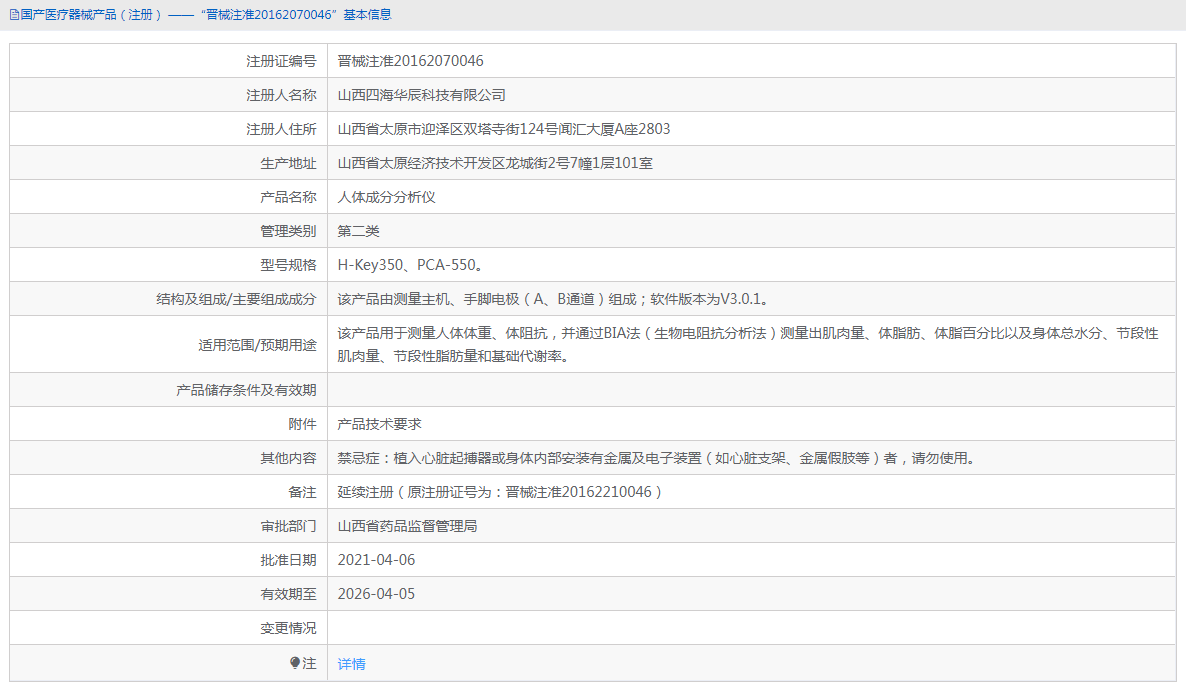The image size is (1186, 687).
Task: Open the 详情 link in the bottom row
Action: 351,663
